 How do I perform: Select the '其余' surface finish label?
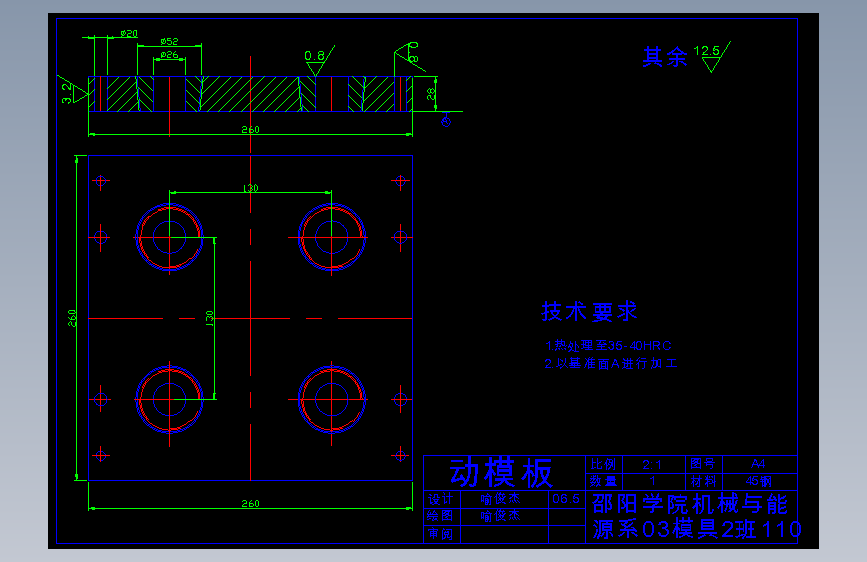(x=665, y=56)
